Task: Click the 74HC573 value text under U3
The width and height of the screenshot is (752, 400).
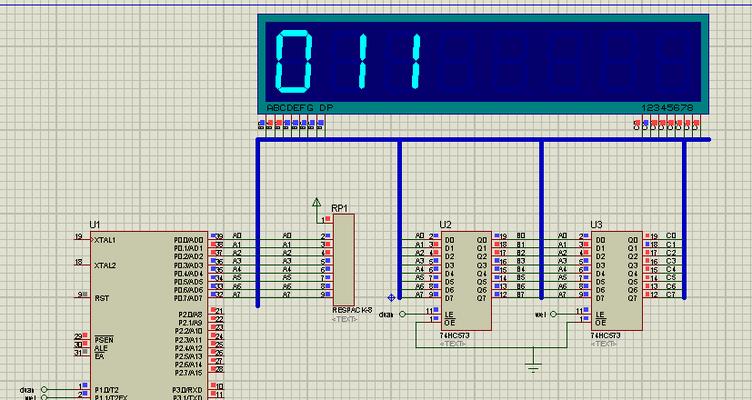Action: (x=605, y=336)
